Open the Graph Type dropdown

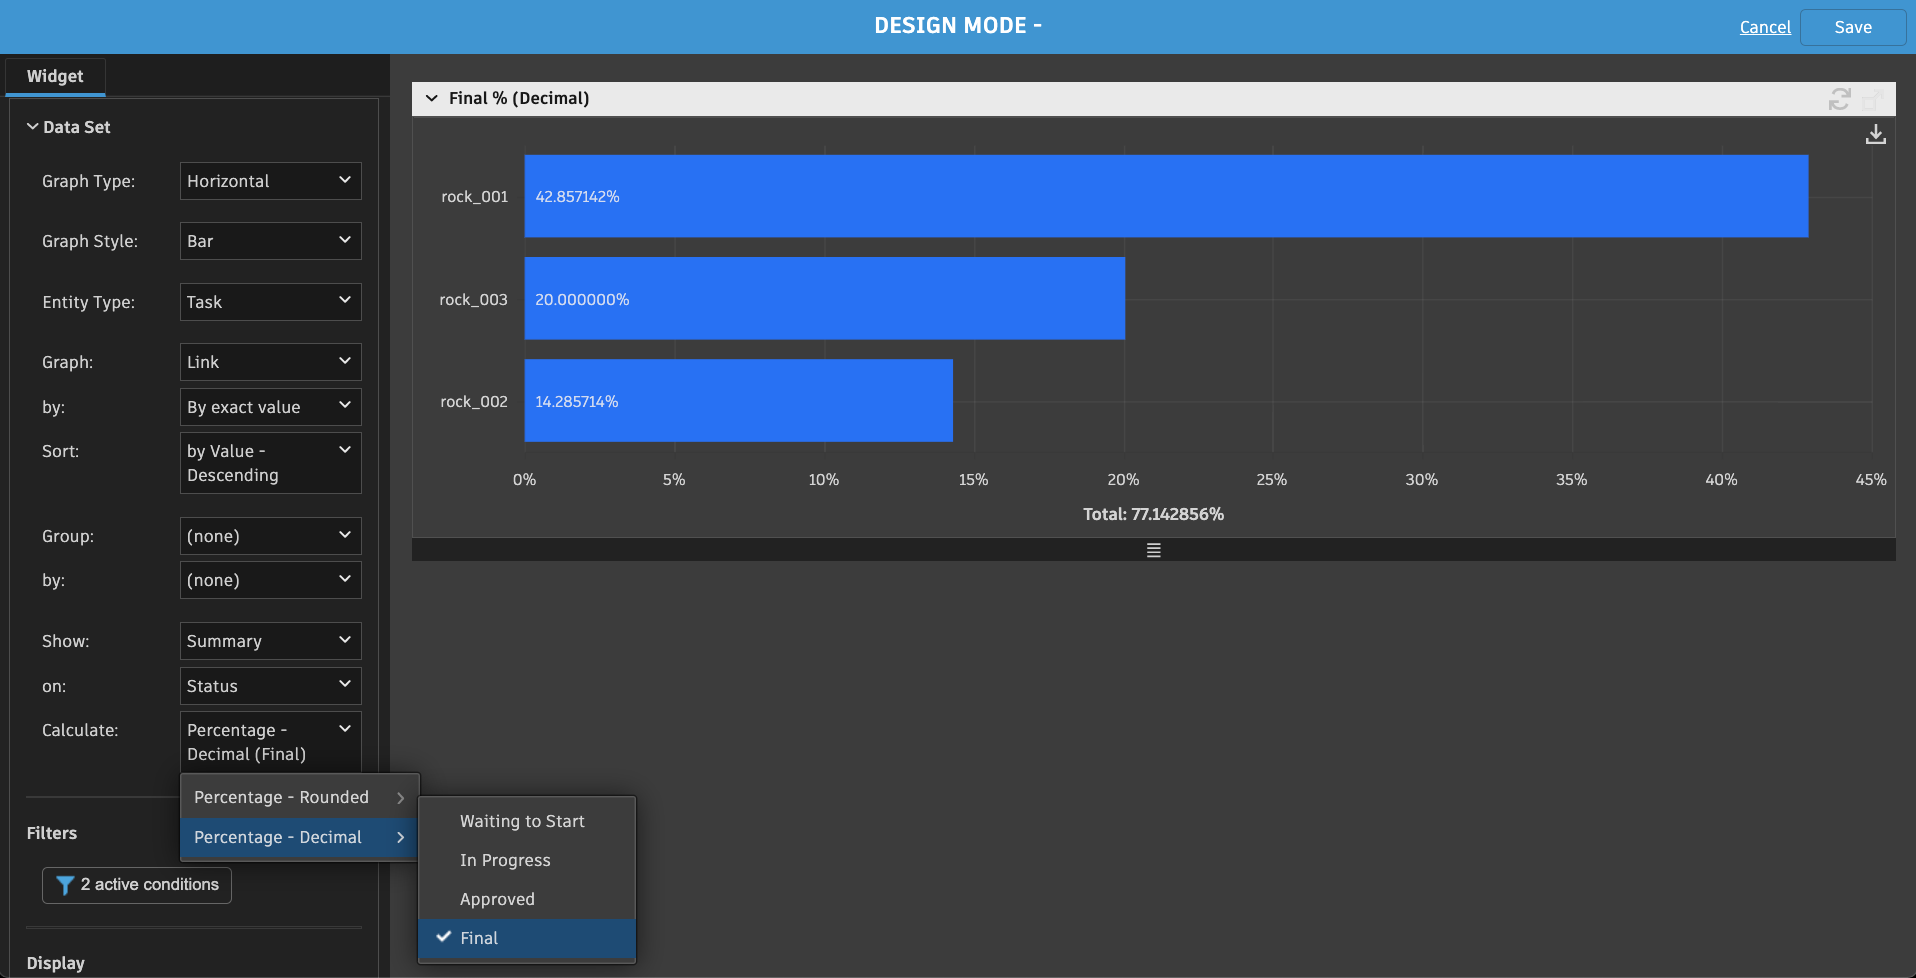point(270,180)
